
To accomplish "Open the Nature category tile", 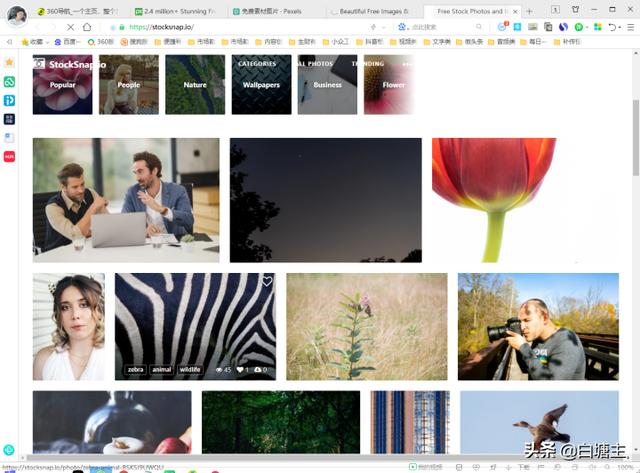I will 195,84.
